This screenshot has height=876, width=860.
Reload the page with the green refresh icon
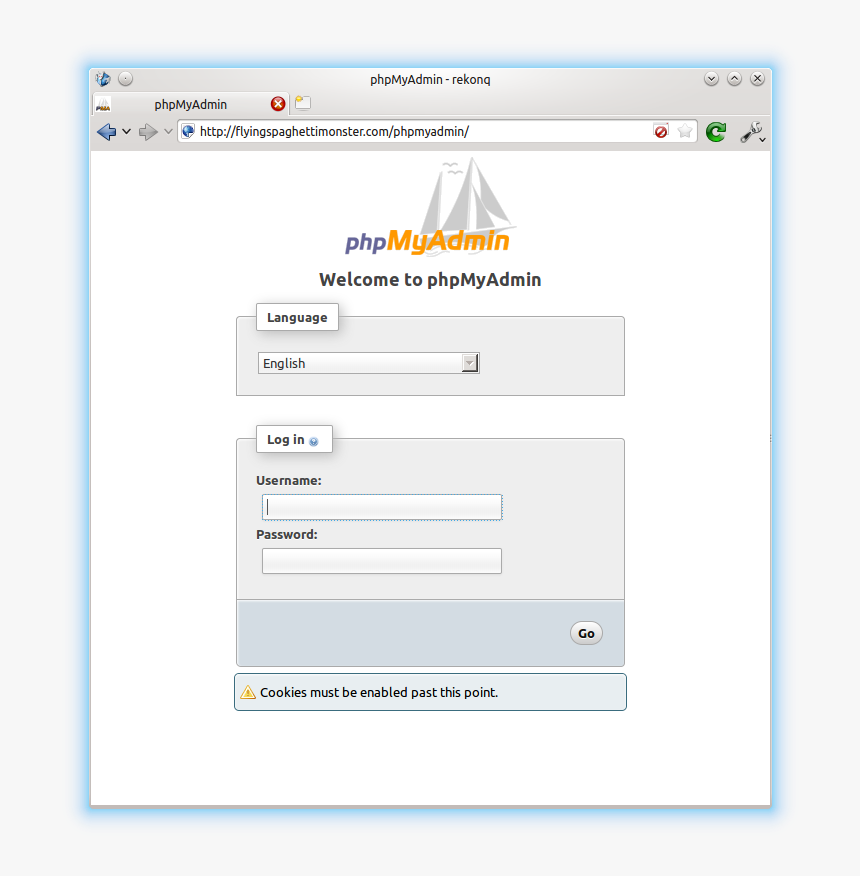click(x=716, y=132)
